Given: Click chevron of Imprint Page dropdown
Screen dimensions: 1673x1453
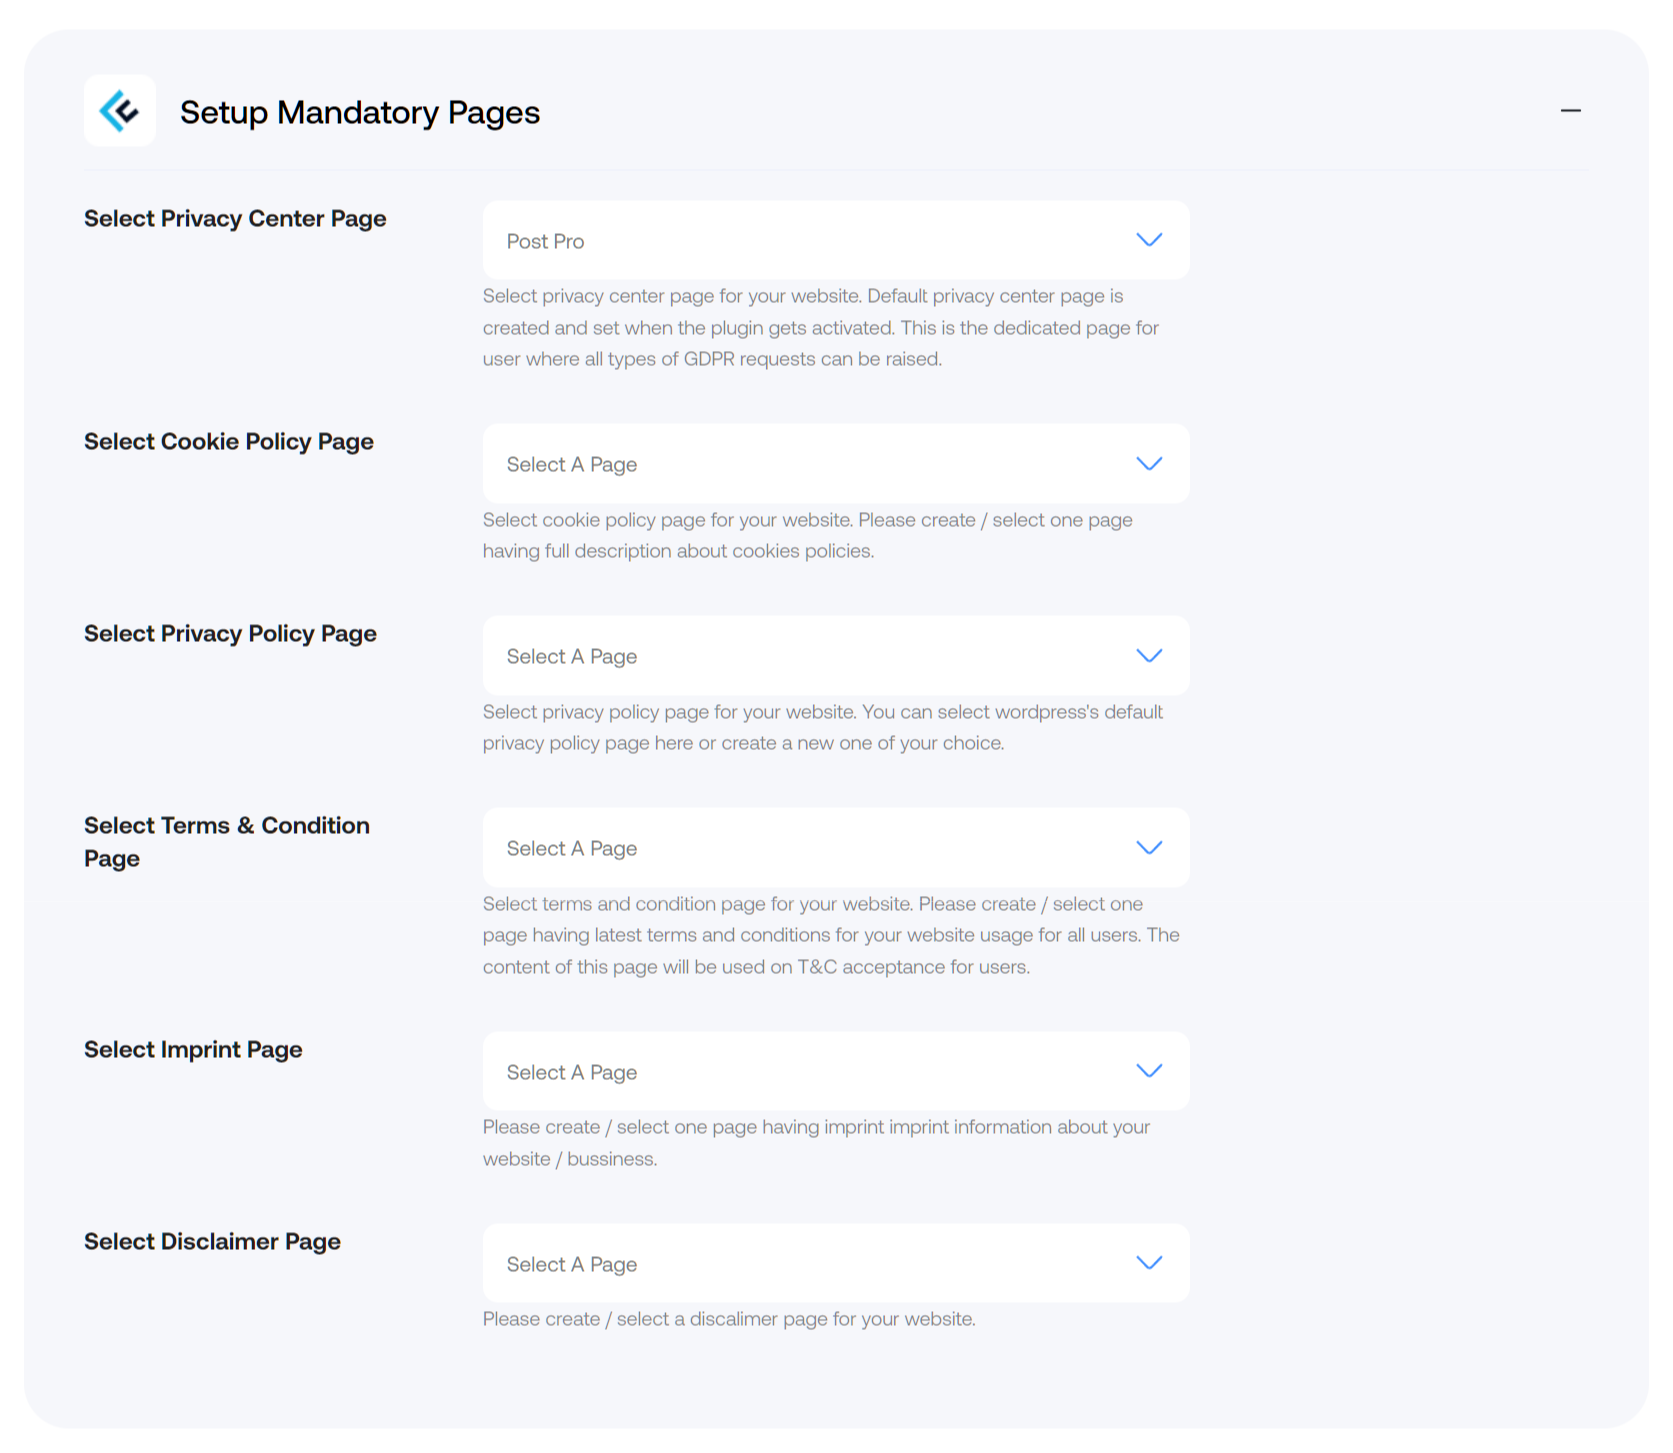Looking at the screenshot, I should coord(1149,1071).
